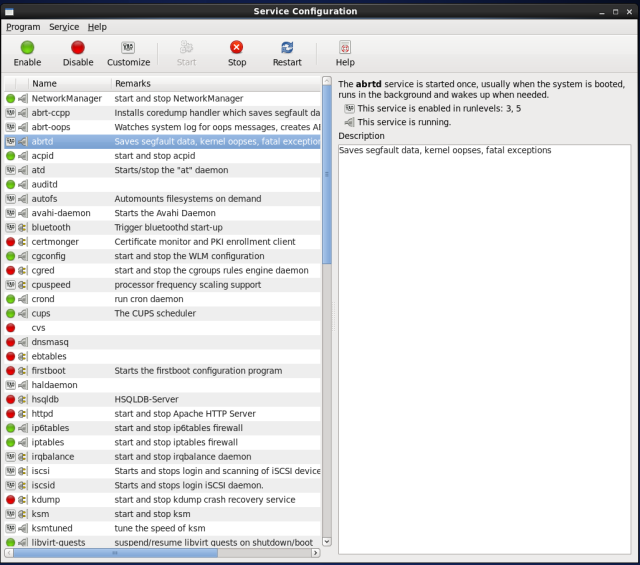The width and height of the screenshot is (640, 565).
Task: Click the running-state icon beside abrt-ccpp
Action: 23,113
